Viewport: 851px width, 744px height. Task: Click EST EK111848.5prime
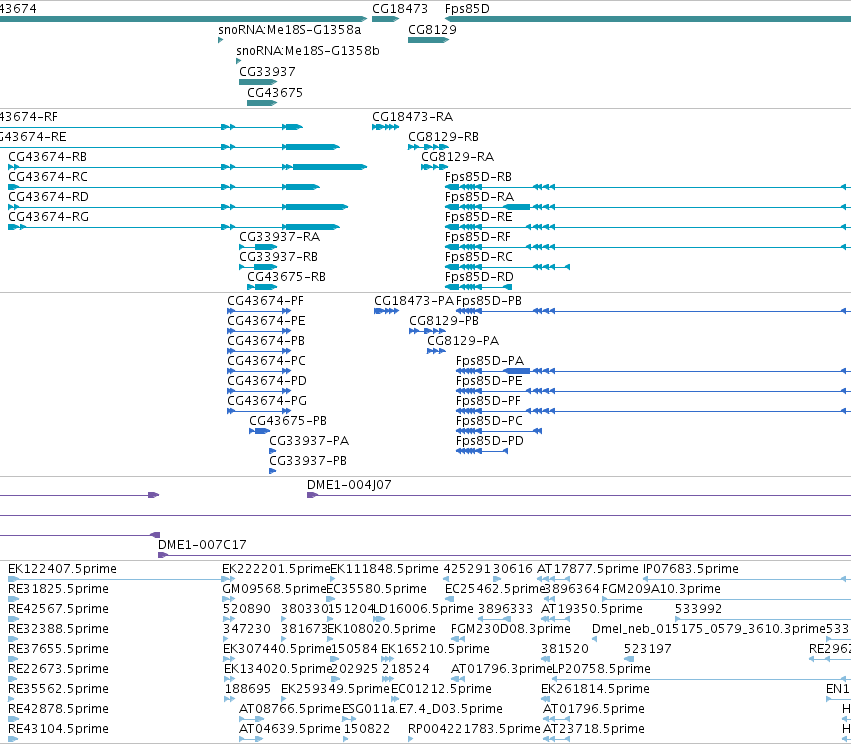tap(384, 569)
